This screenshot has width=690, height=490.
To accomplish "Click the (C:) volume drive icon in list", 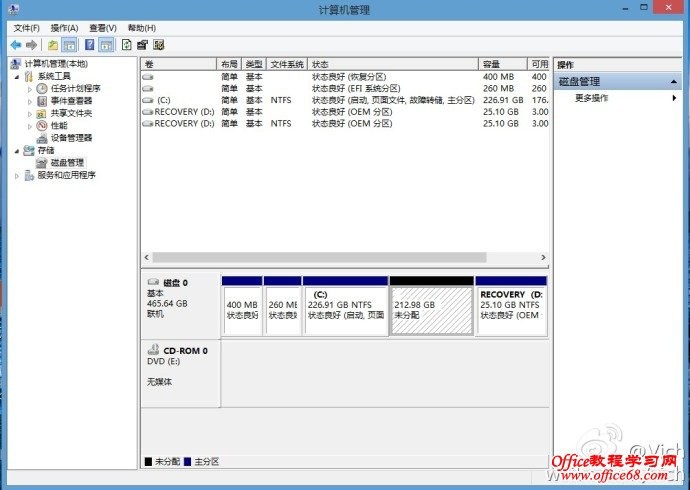I will [148, 100].
